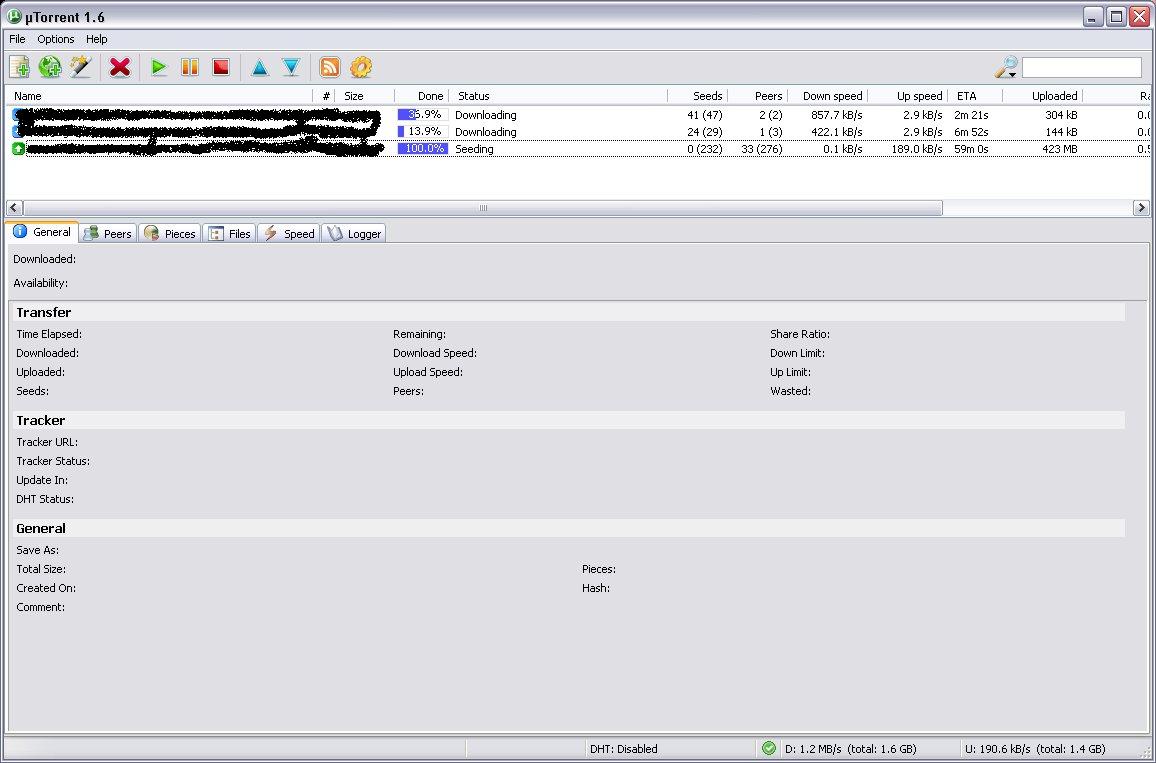
Task: Open the File menu
Action: (x=17, y=39)
